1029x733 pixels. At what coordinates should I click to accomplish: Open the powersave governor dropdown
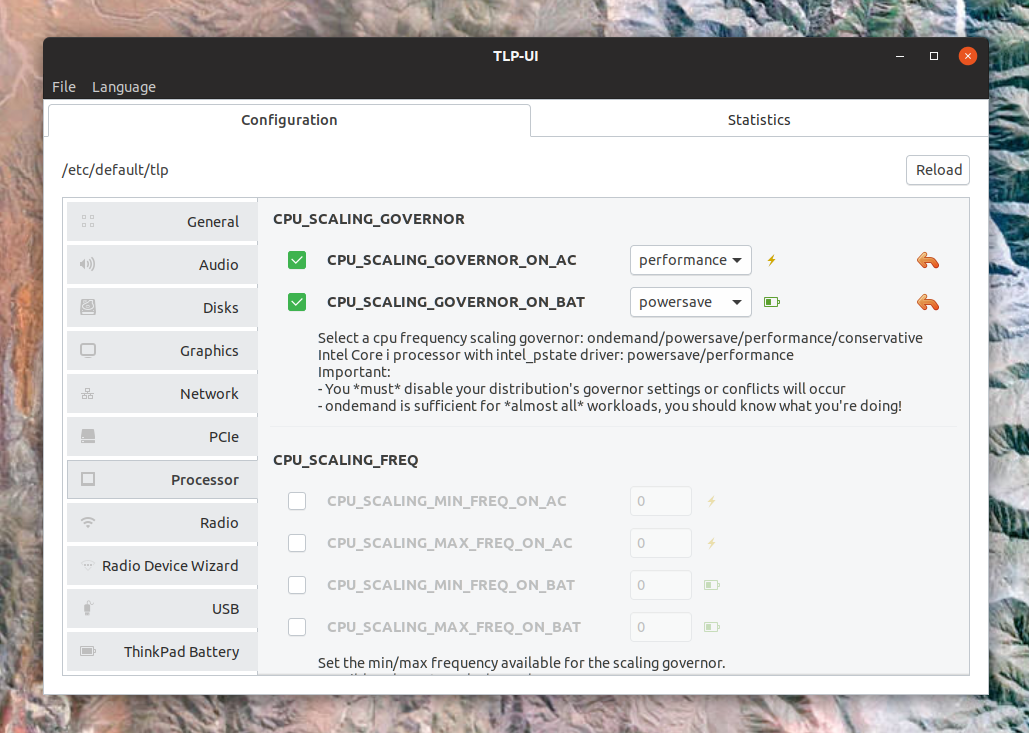pyautogui.click(x=690, y=302)
